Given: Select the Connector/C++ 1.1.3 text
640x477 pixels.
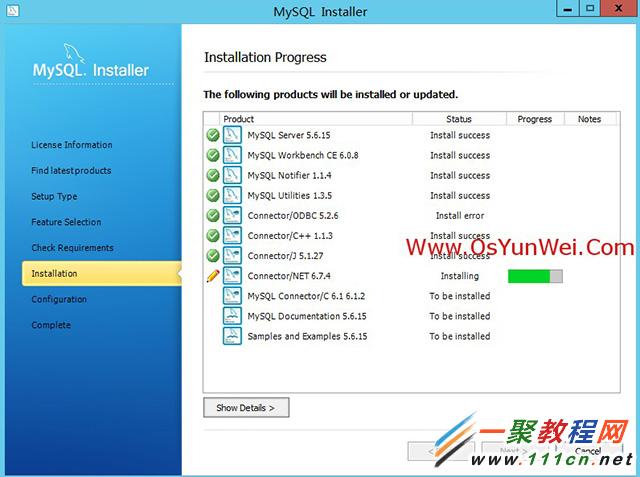Looking at the screenshot, I should [290, 236].
